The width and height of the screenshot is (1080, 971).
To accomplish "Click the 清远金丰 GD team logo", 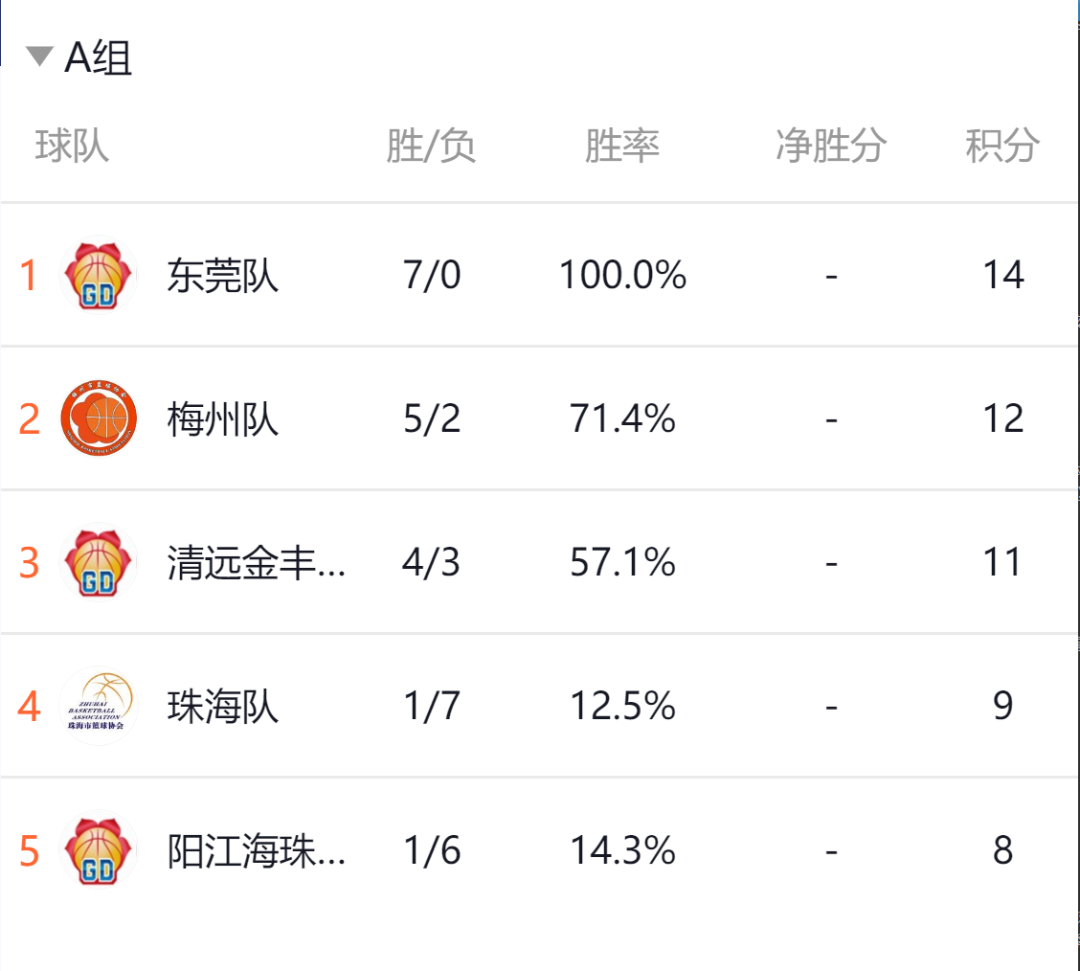I will (x=98, y=562).
